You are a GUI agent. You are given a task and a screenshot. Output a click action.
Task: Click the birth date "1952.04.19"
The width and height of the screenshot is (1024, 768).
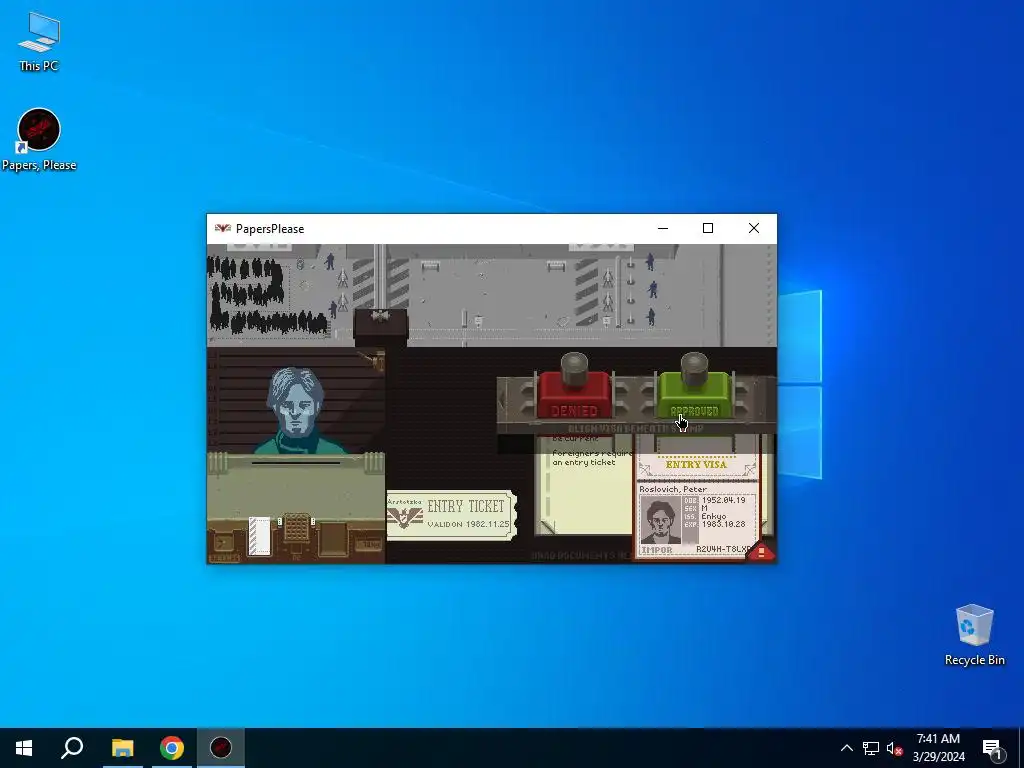[724, 500]
